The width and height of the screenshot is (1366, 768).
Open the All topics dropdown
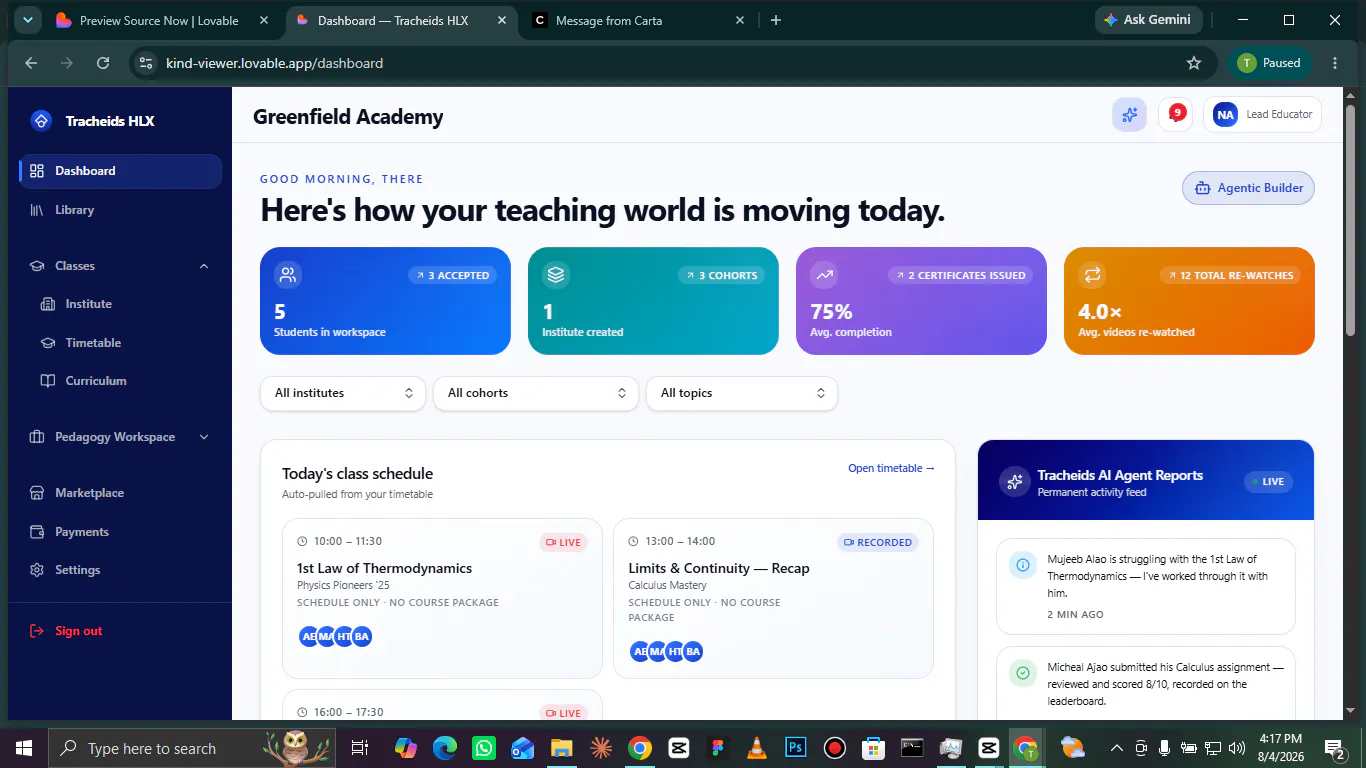(x=742, y=393)
